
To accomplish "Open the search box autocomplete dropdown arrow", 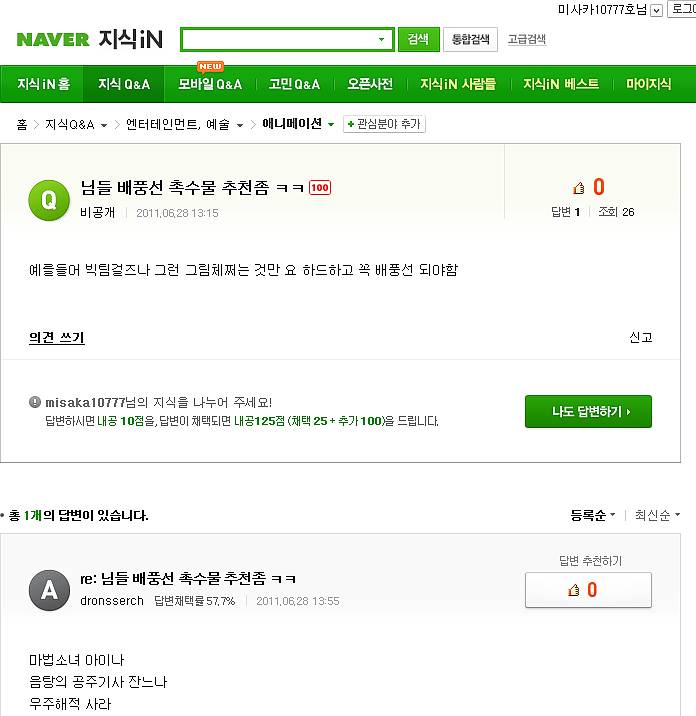I will click(381, 40).
